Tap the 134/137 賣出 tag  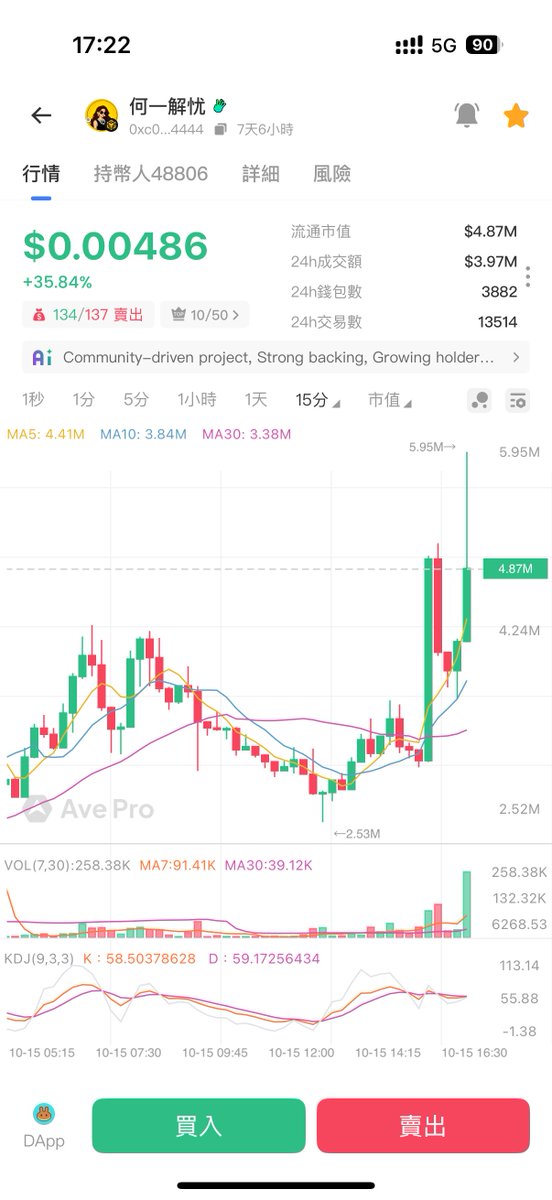(x=86, y=315)
